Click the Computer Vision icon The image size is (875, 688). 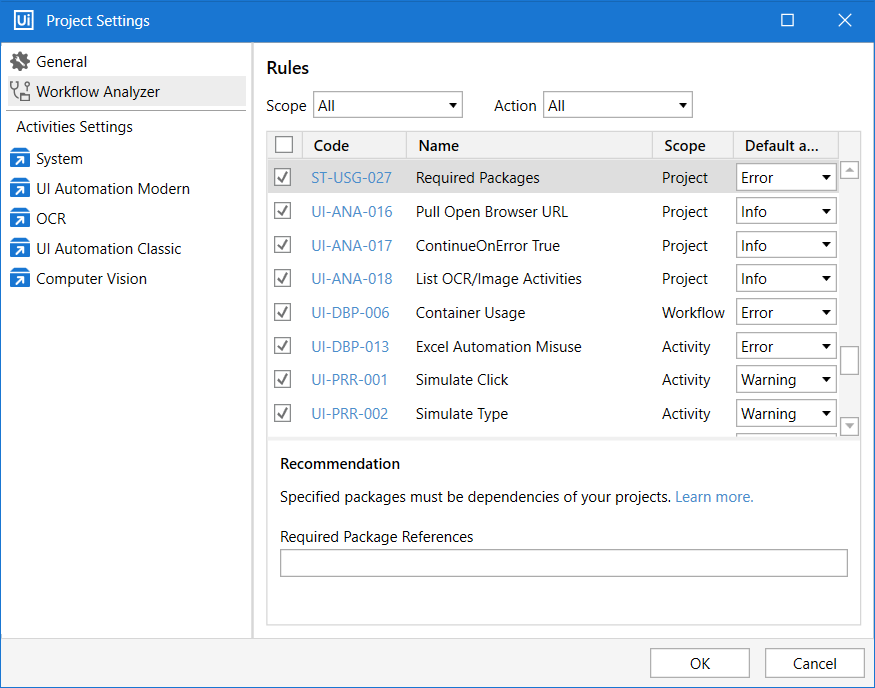point(20,279)
